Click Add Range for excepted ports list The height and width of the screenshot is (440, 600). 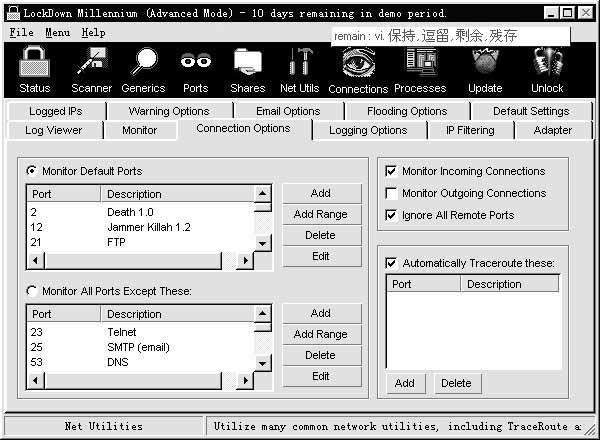[x=321, y=334]
